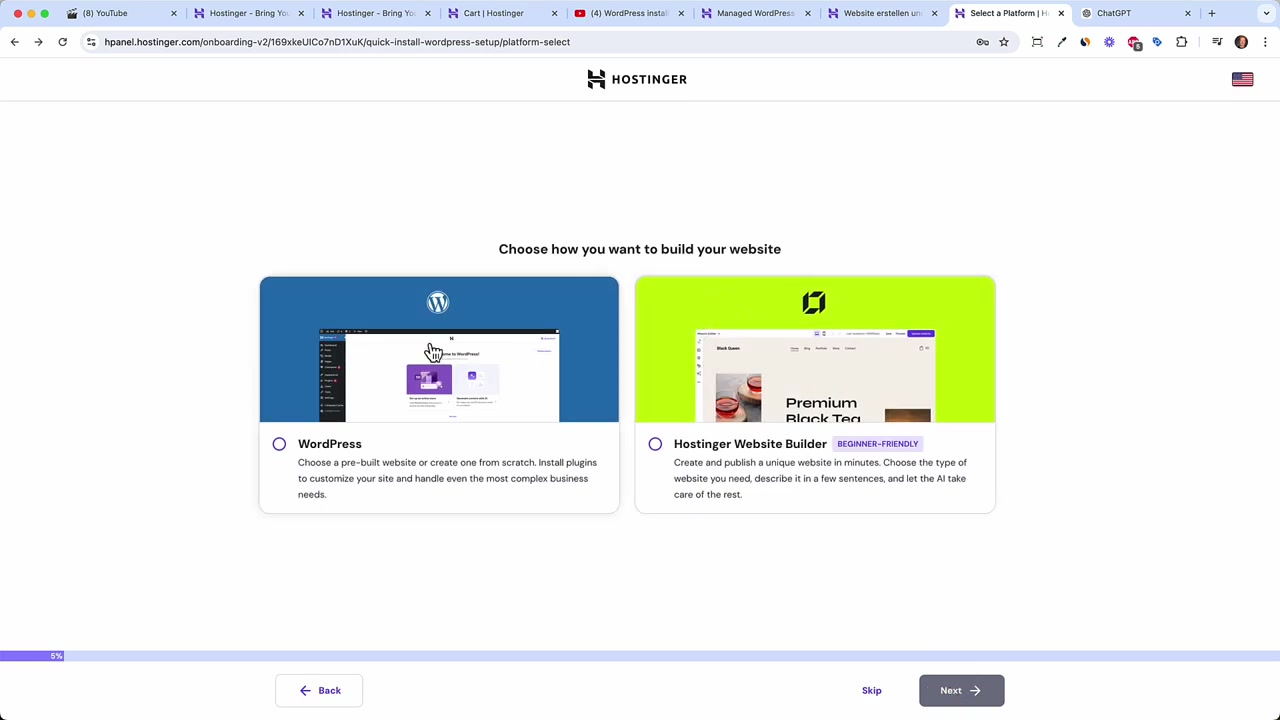Image resolution: width=1280 pixels, height=720 pixels.
Task: Click the onboarding progress bar at 5%
Action: click(x=32, y=656)
